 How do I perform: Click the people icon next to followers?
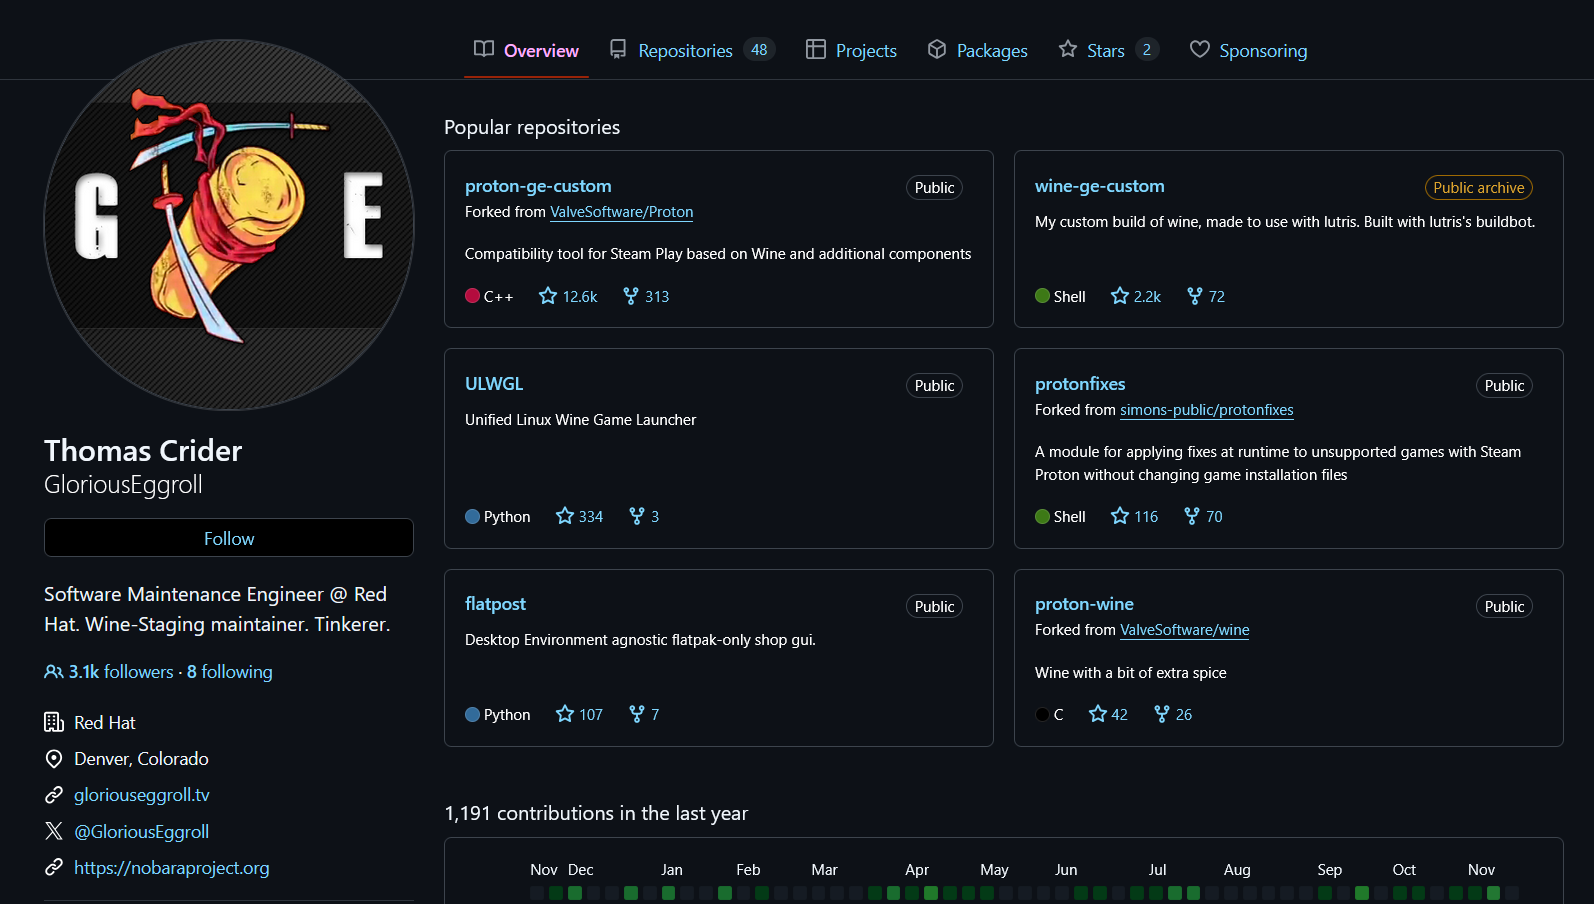(x=54, y=672)
